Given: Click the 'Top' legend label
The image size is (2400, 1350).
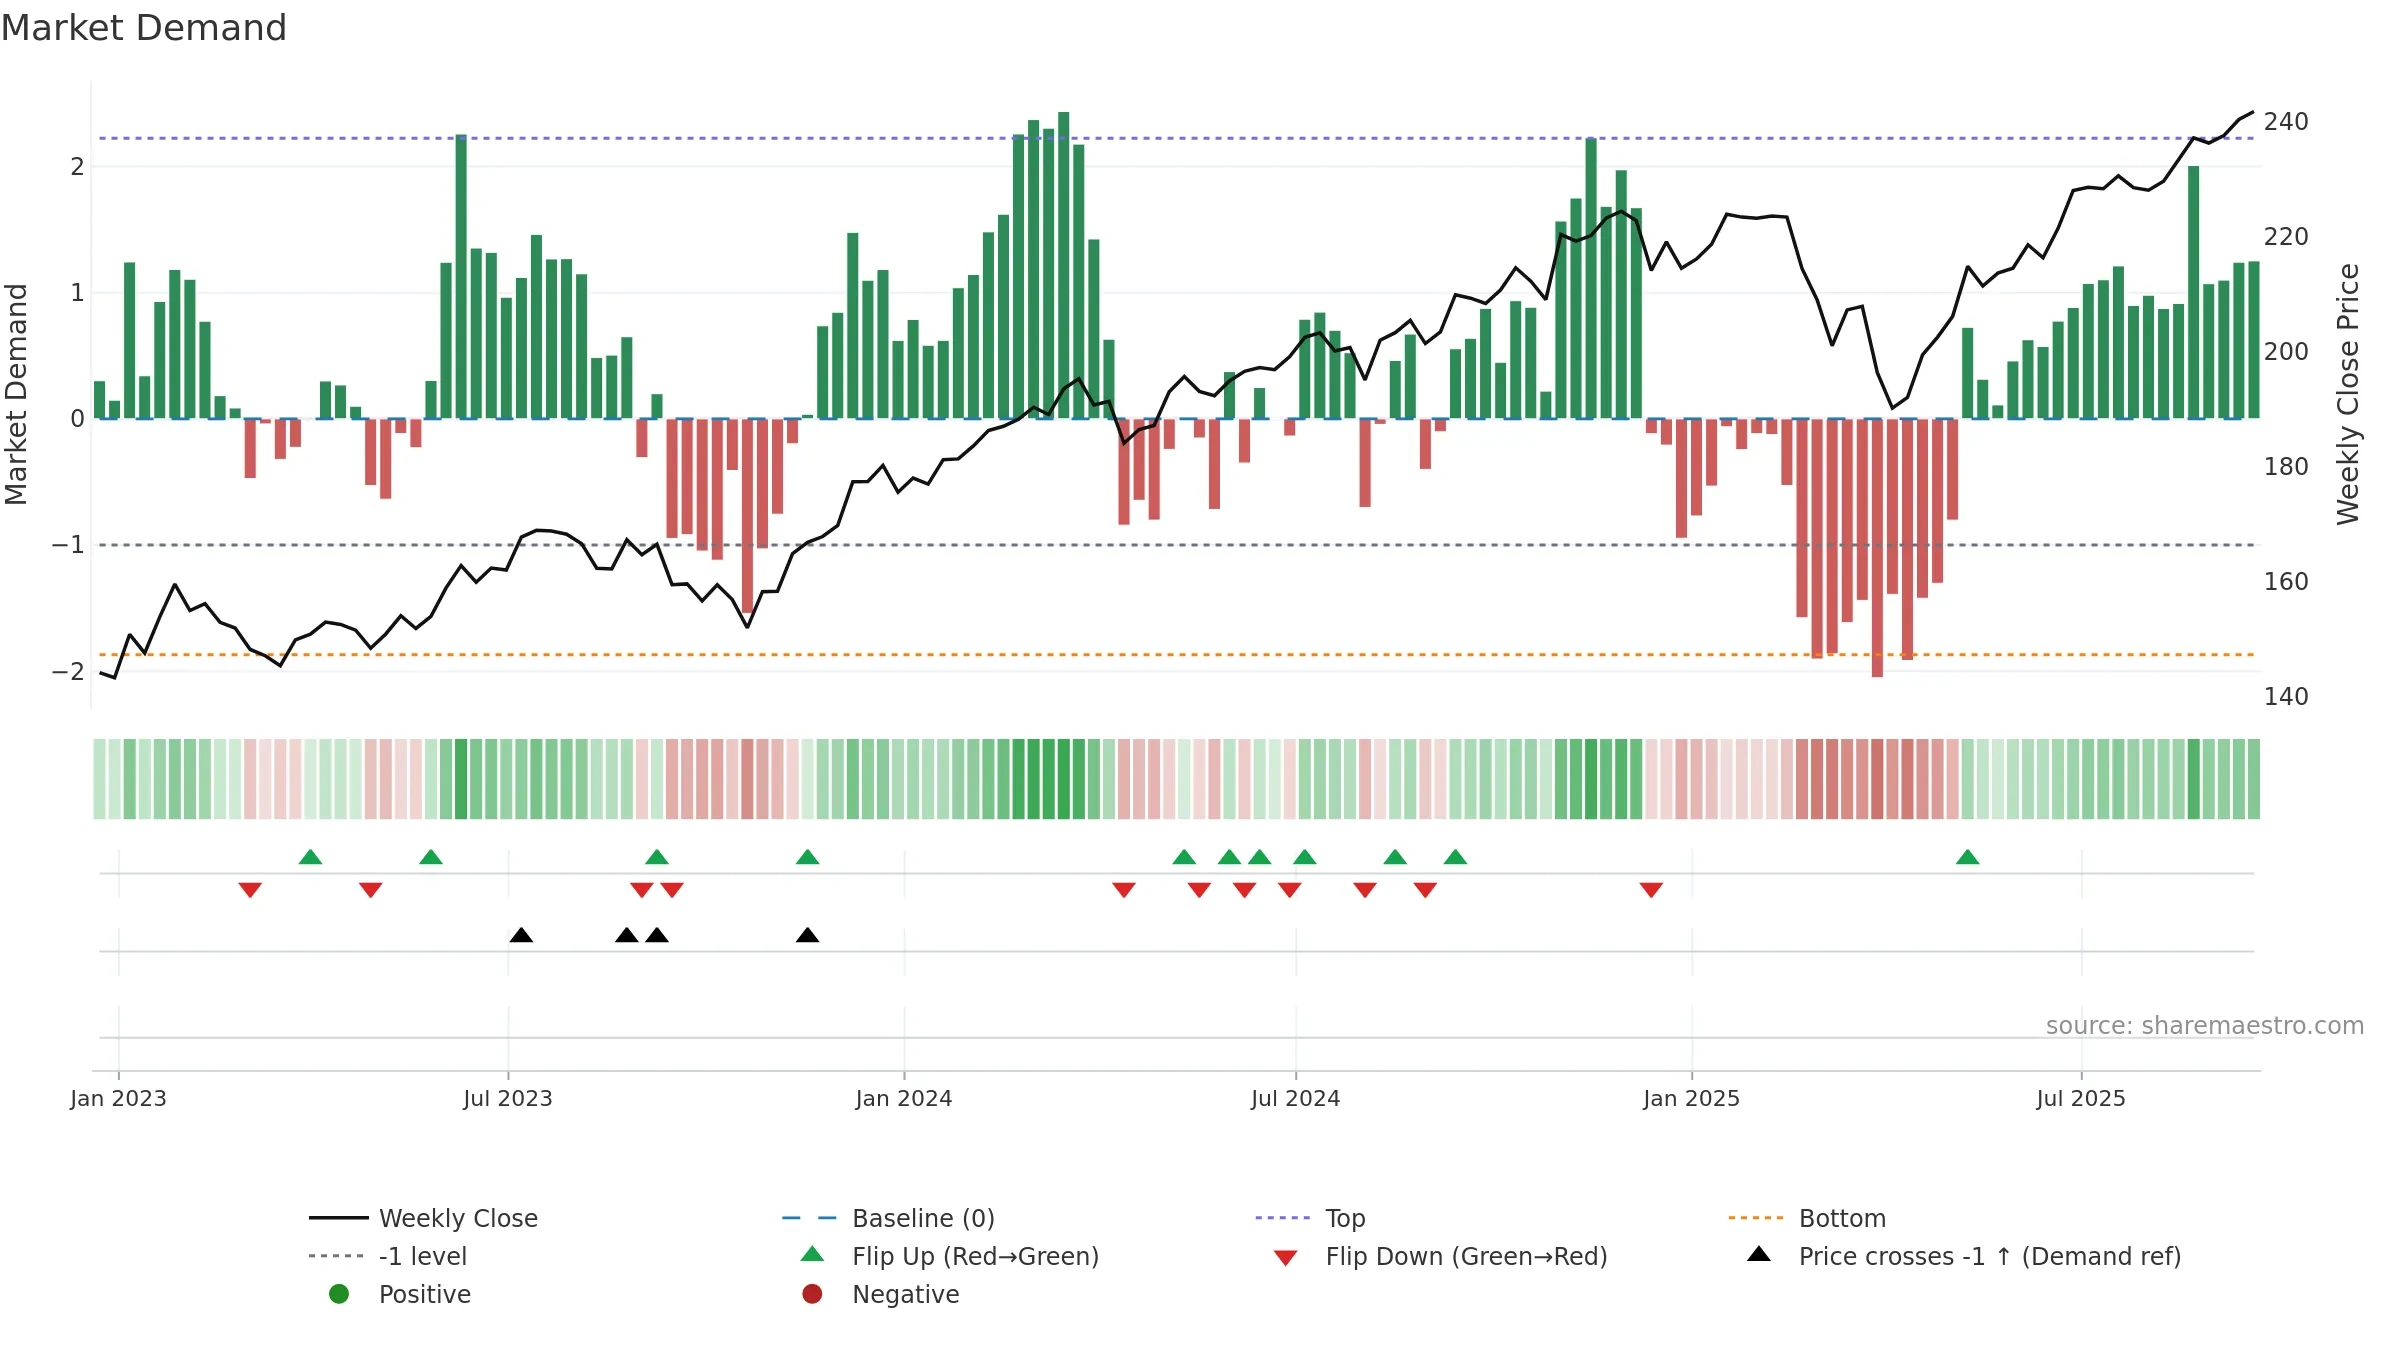Looking at the screenshot, I should click(1345, 1219).
